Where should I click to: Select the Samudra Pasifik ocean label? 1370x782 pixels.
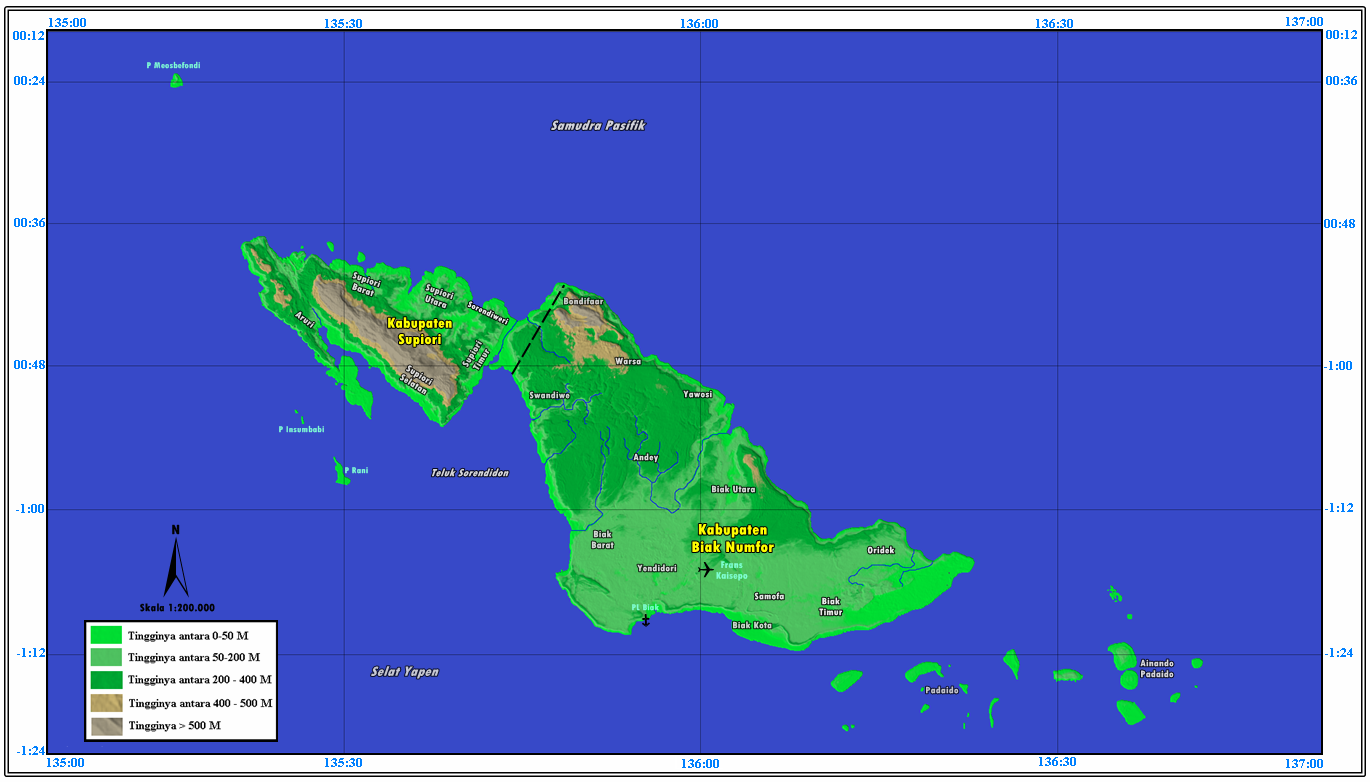[597, 125]
